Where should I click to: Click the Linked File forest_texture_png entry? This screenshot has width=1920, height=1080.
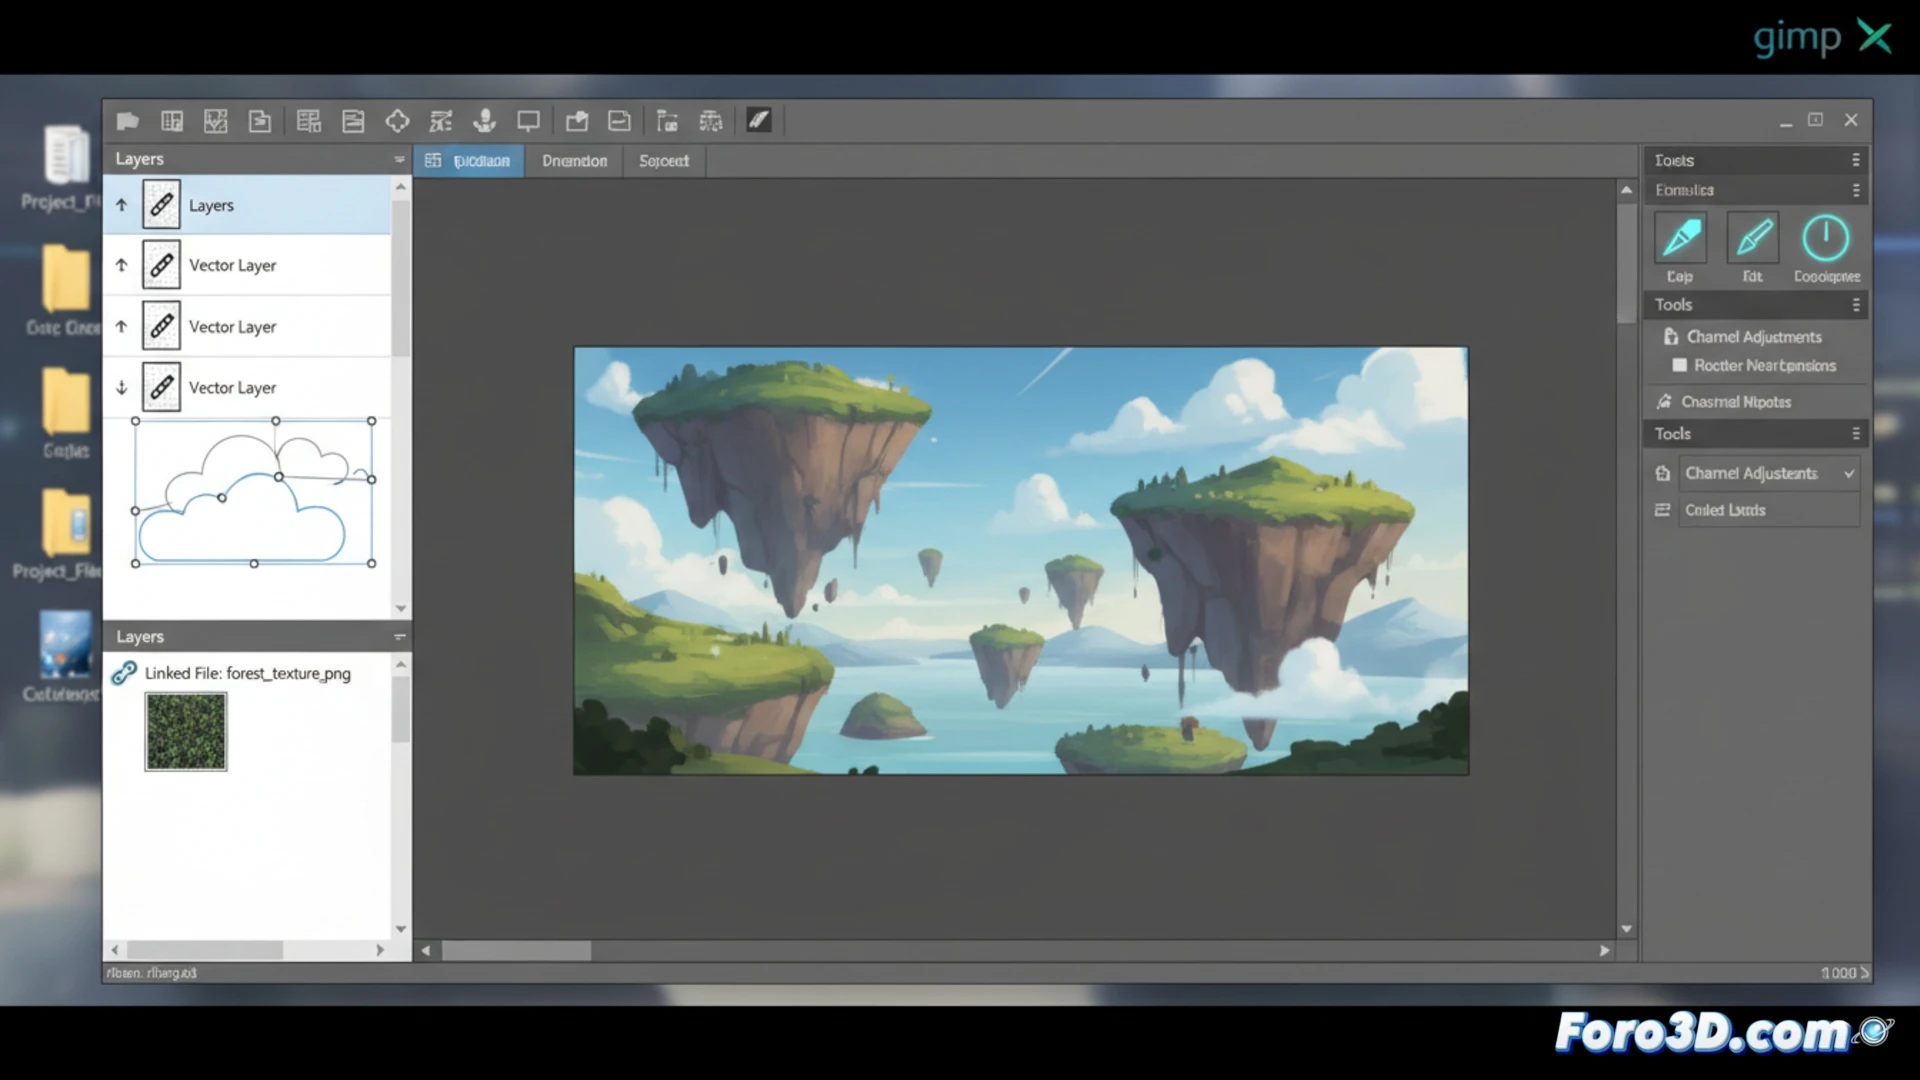tap(247, 673)
